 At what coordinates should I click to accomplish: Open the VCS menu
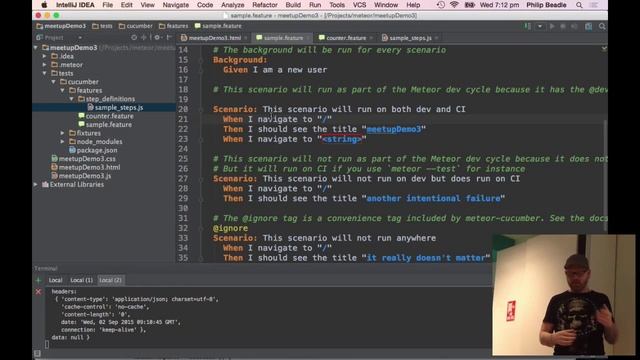pyautogui.click(x=359, y=5)
